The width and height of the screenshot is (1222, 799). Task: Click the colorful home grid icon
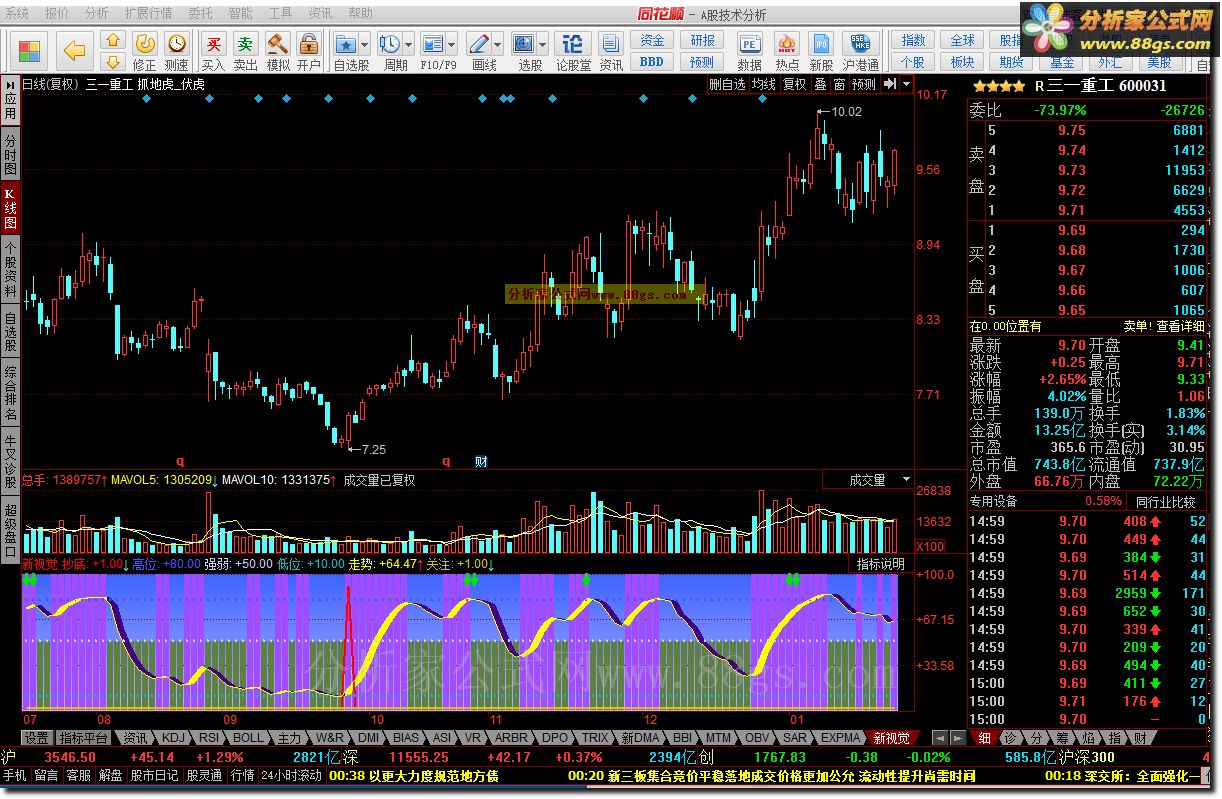point(29,50)
